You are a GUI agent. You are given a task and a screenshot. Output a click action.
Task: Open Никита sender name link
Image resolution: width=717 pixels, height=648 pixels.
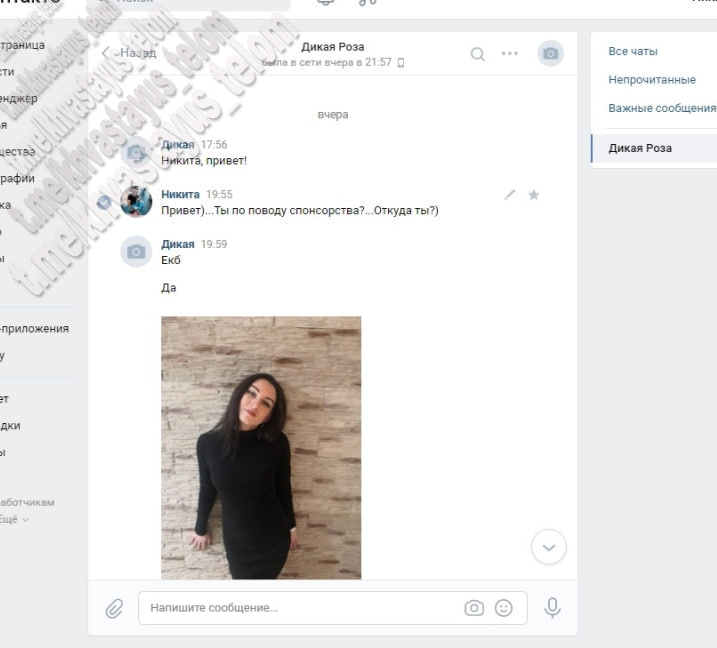[180, 194]
